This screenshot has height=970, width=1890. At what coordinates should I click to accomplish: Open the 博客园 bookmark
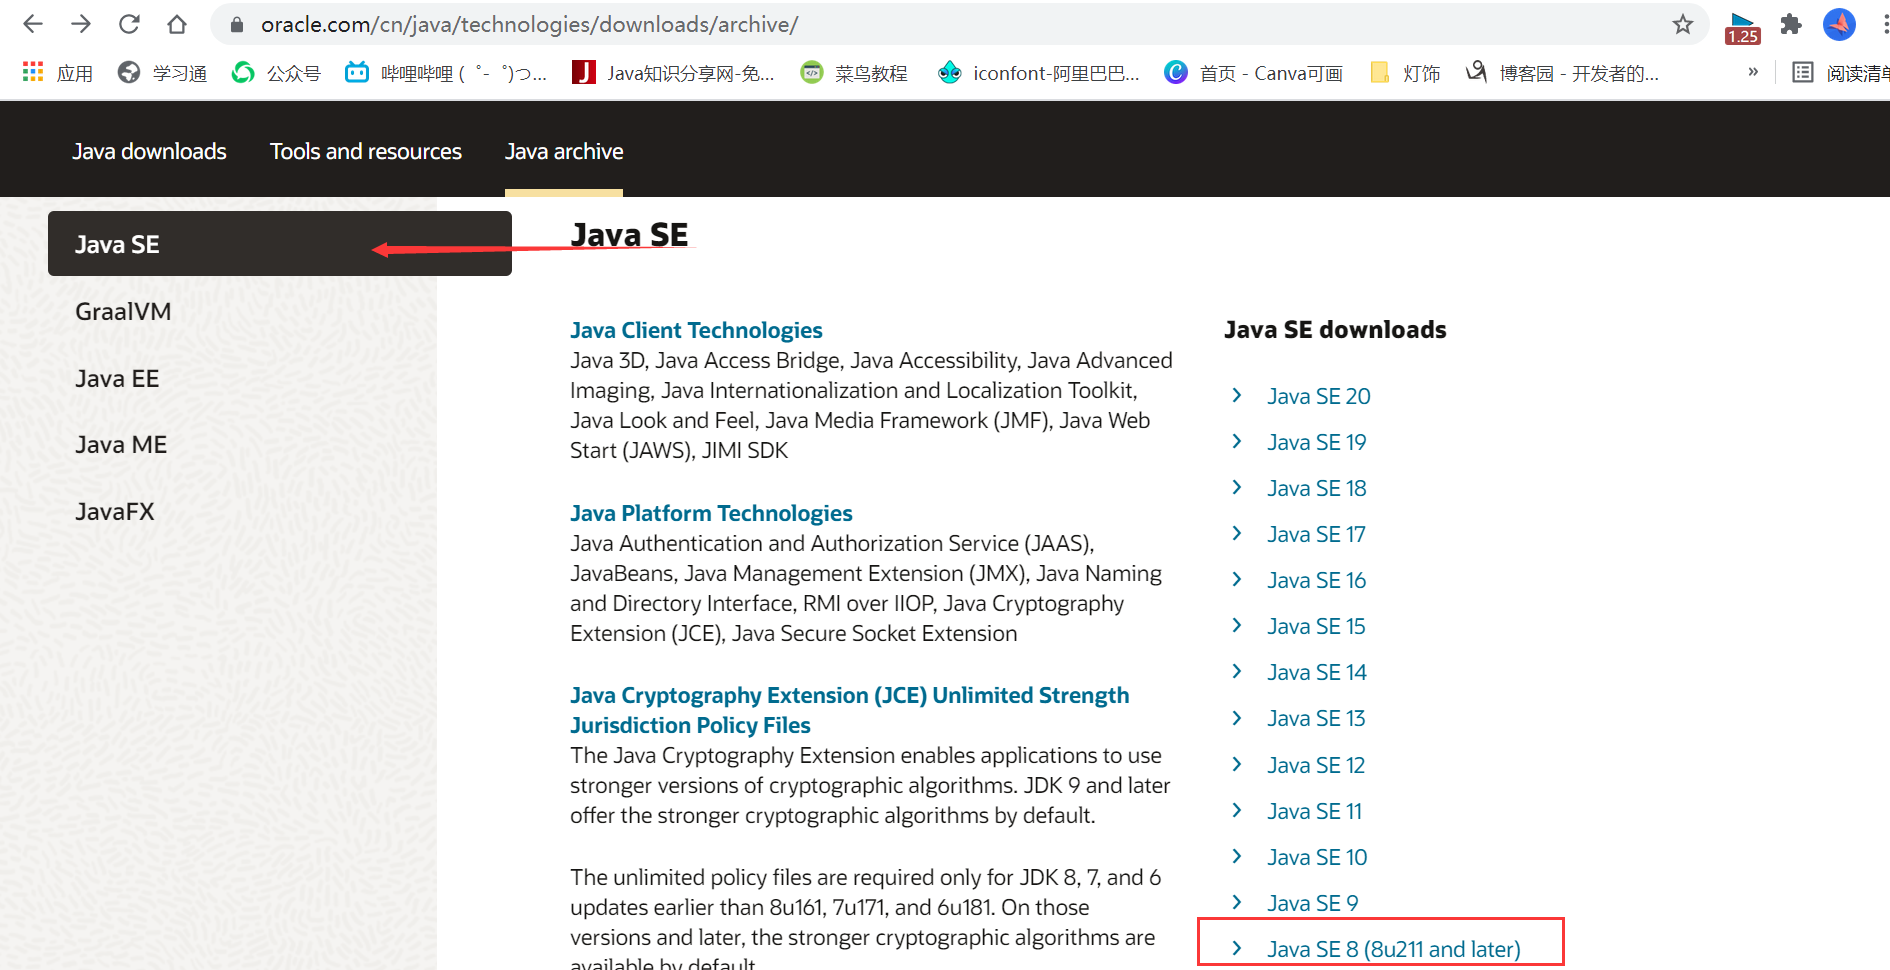(1562, 73)
